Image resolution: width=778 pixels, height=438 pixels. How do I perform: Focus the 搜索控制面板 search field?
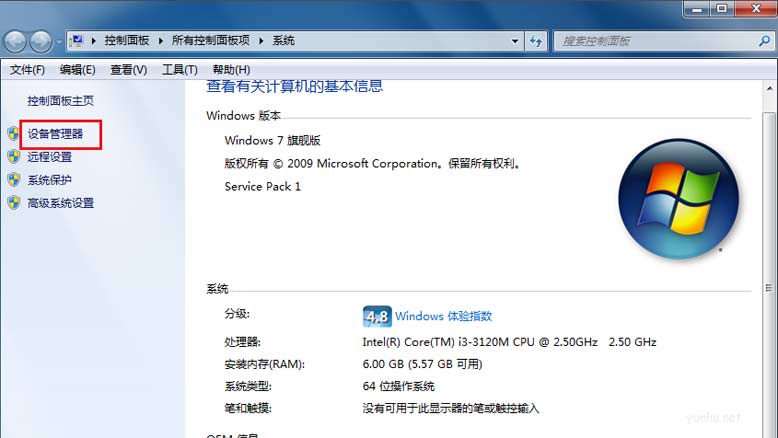click(x=655, y=41)
